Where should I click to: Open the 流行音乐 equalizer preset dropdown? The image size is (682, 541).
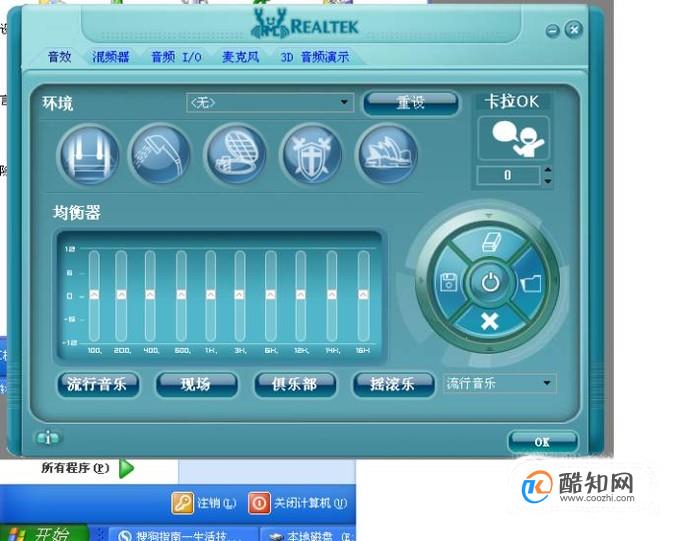click(499, 383)
